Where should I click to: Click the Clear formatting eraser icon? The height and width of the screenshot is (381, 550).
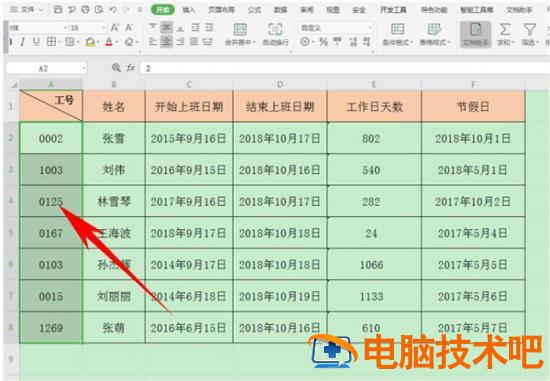pos(129,42)
